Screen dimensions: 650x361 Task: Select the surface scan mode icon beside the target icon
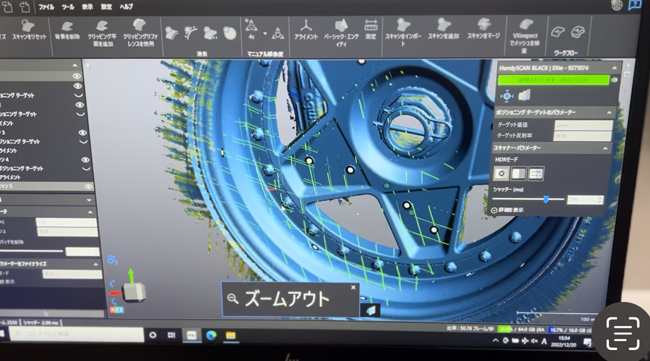[524, 96]
